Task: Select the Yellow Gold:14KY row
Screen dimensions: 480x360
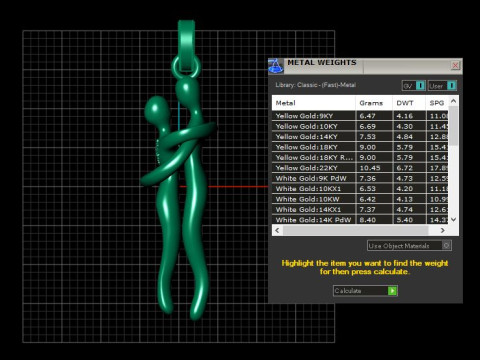Action: (x=360, y=137)
